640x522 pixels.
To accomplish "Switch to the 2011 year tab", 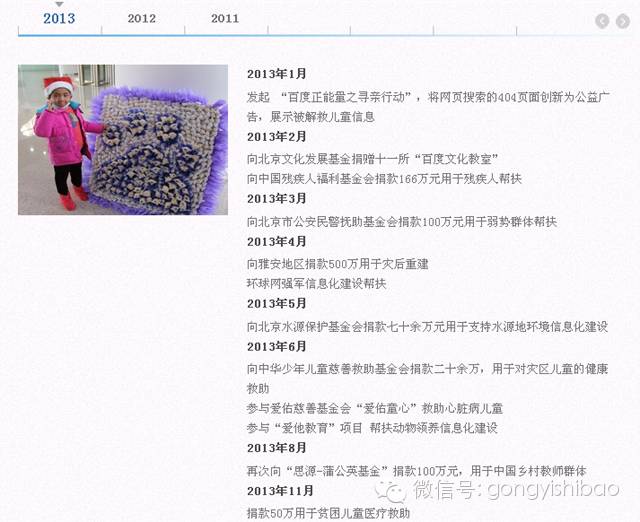I will tap(225, 18).
